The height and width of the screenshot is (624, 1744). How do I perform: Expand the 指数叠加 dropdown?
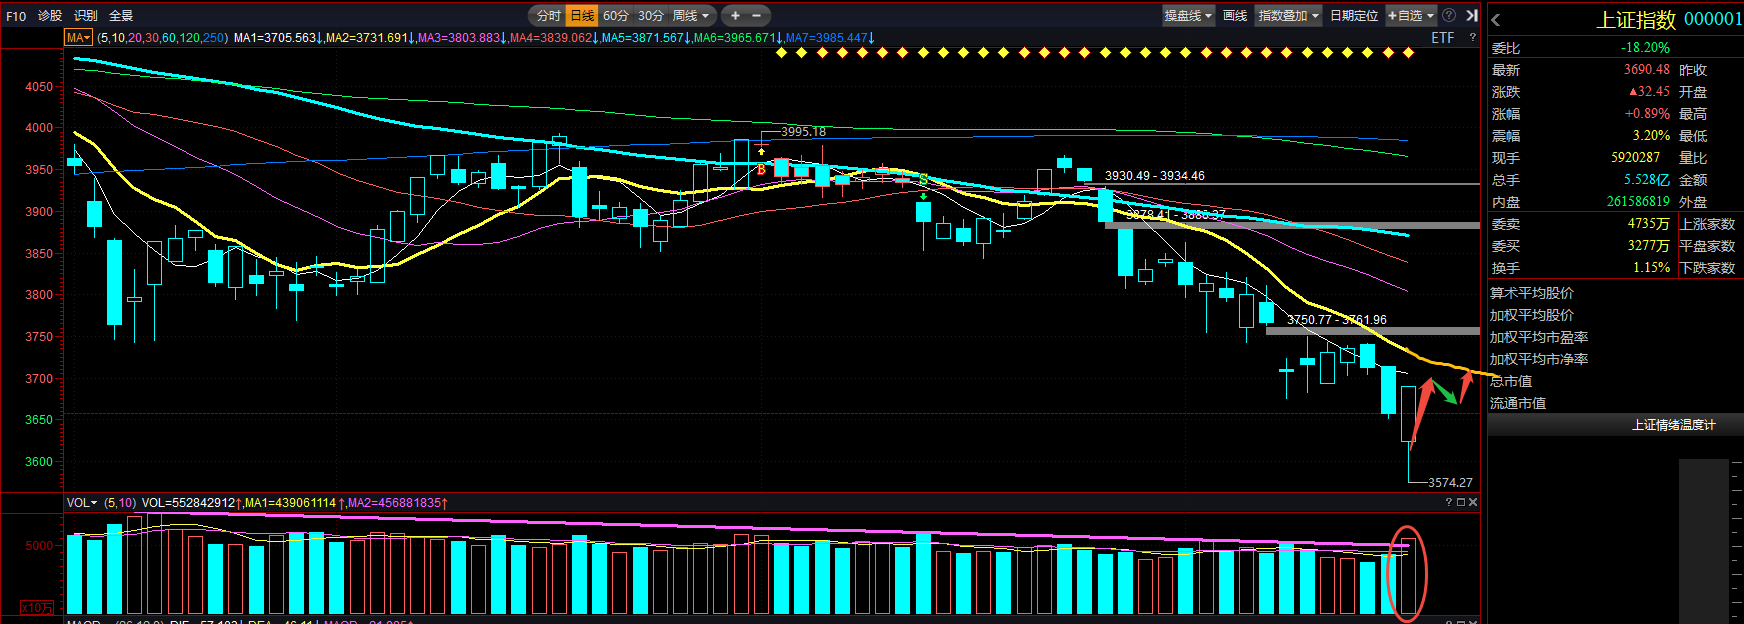click(x=1288, y=16)
